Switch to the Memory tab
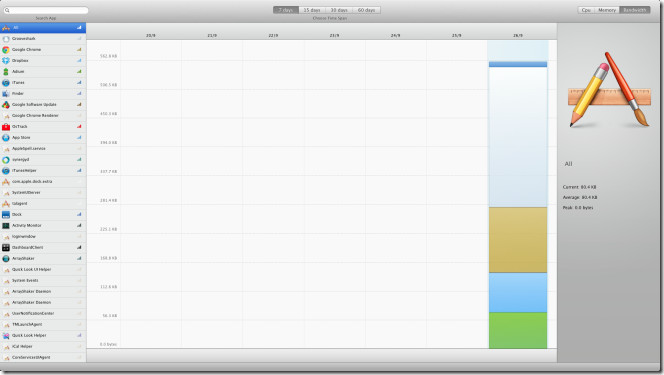 pos(607,10)
